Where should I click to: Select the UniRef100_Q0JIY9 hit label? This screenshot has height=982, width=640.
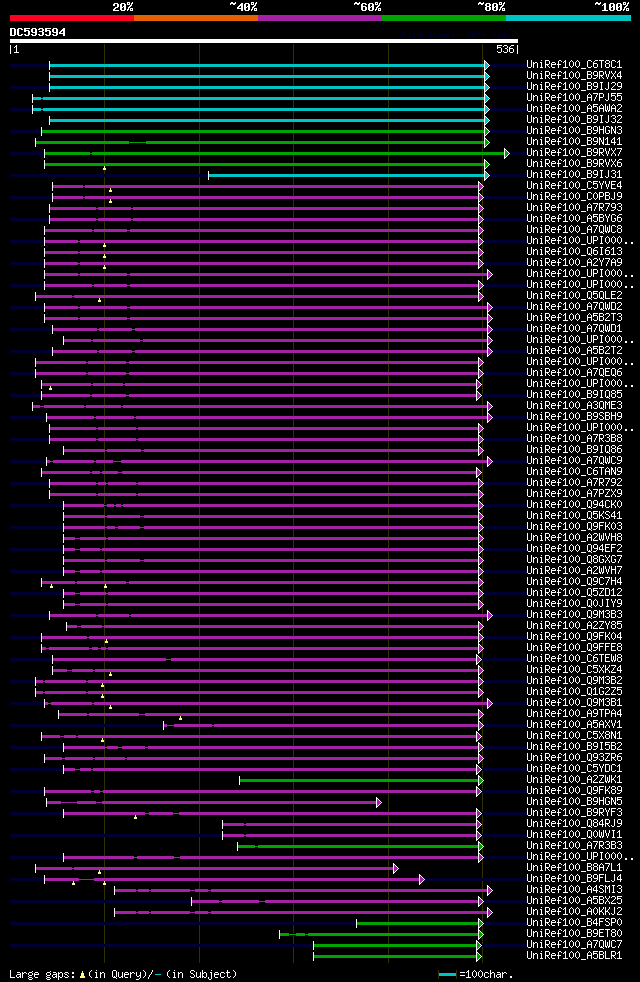pos(574,604)
